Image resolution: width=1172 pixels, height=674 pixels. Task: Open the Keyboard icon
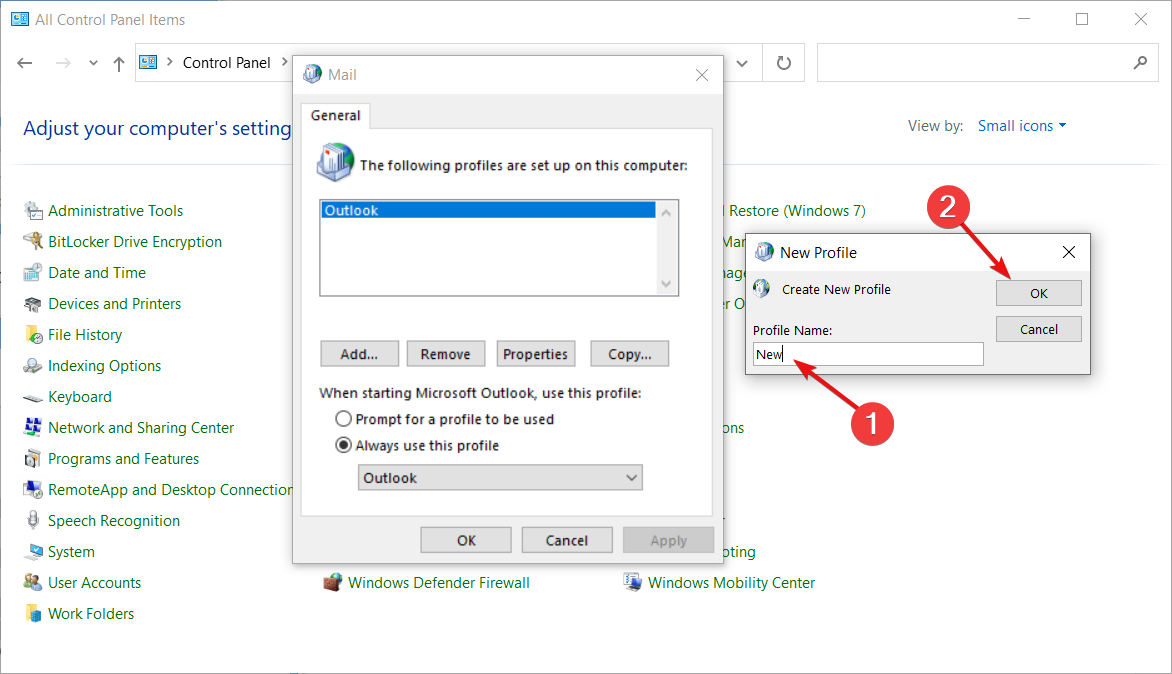click(33, 397)
